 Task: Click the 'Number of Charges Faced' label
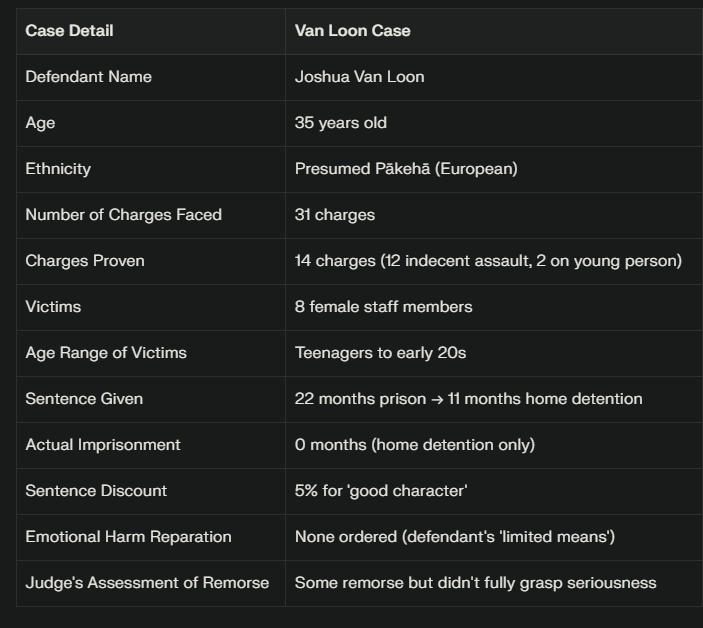[123, 214]
